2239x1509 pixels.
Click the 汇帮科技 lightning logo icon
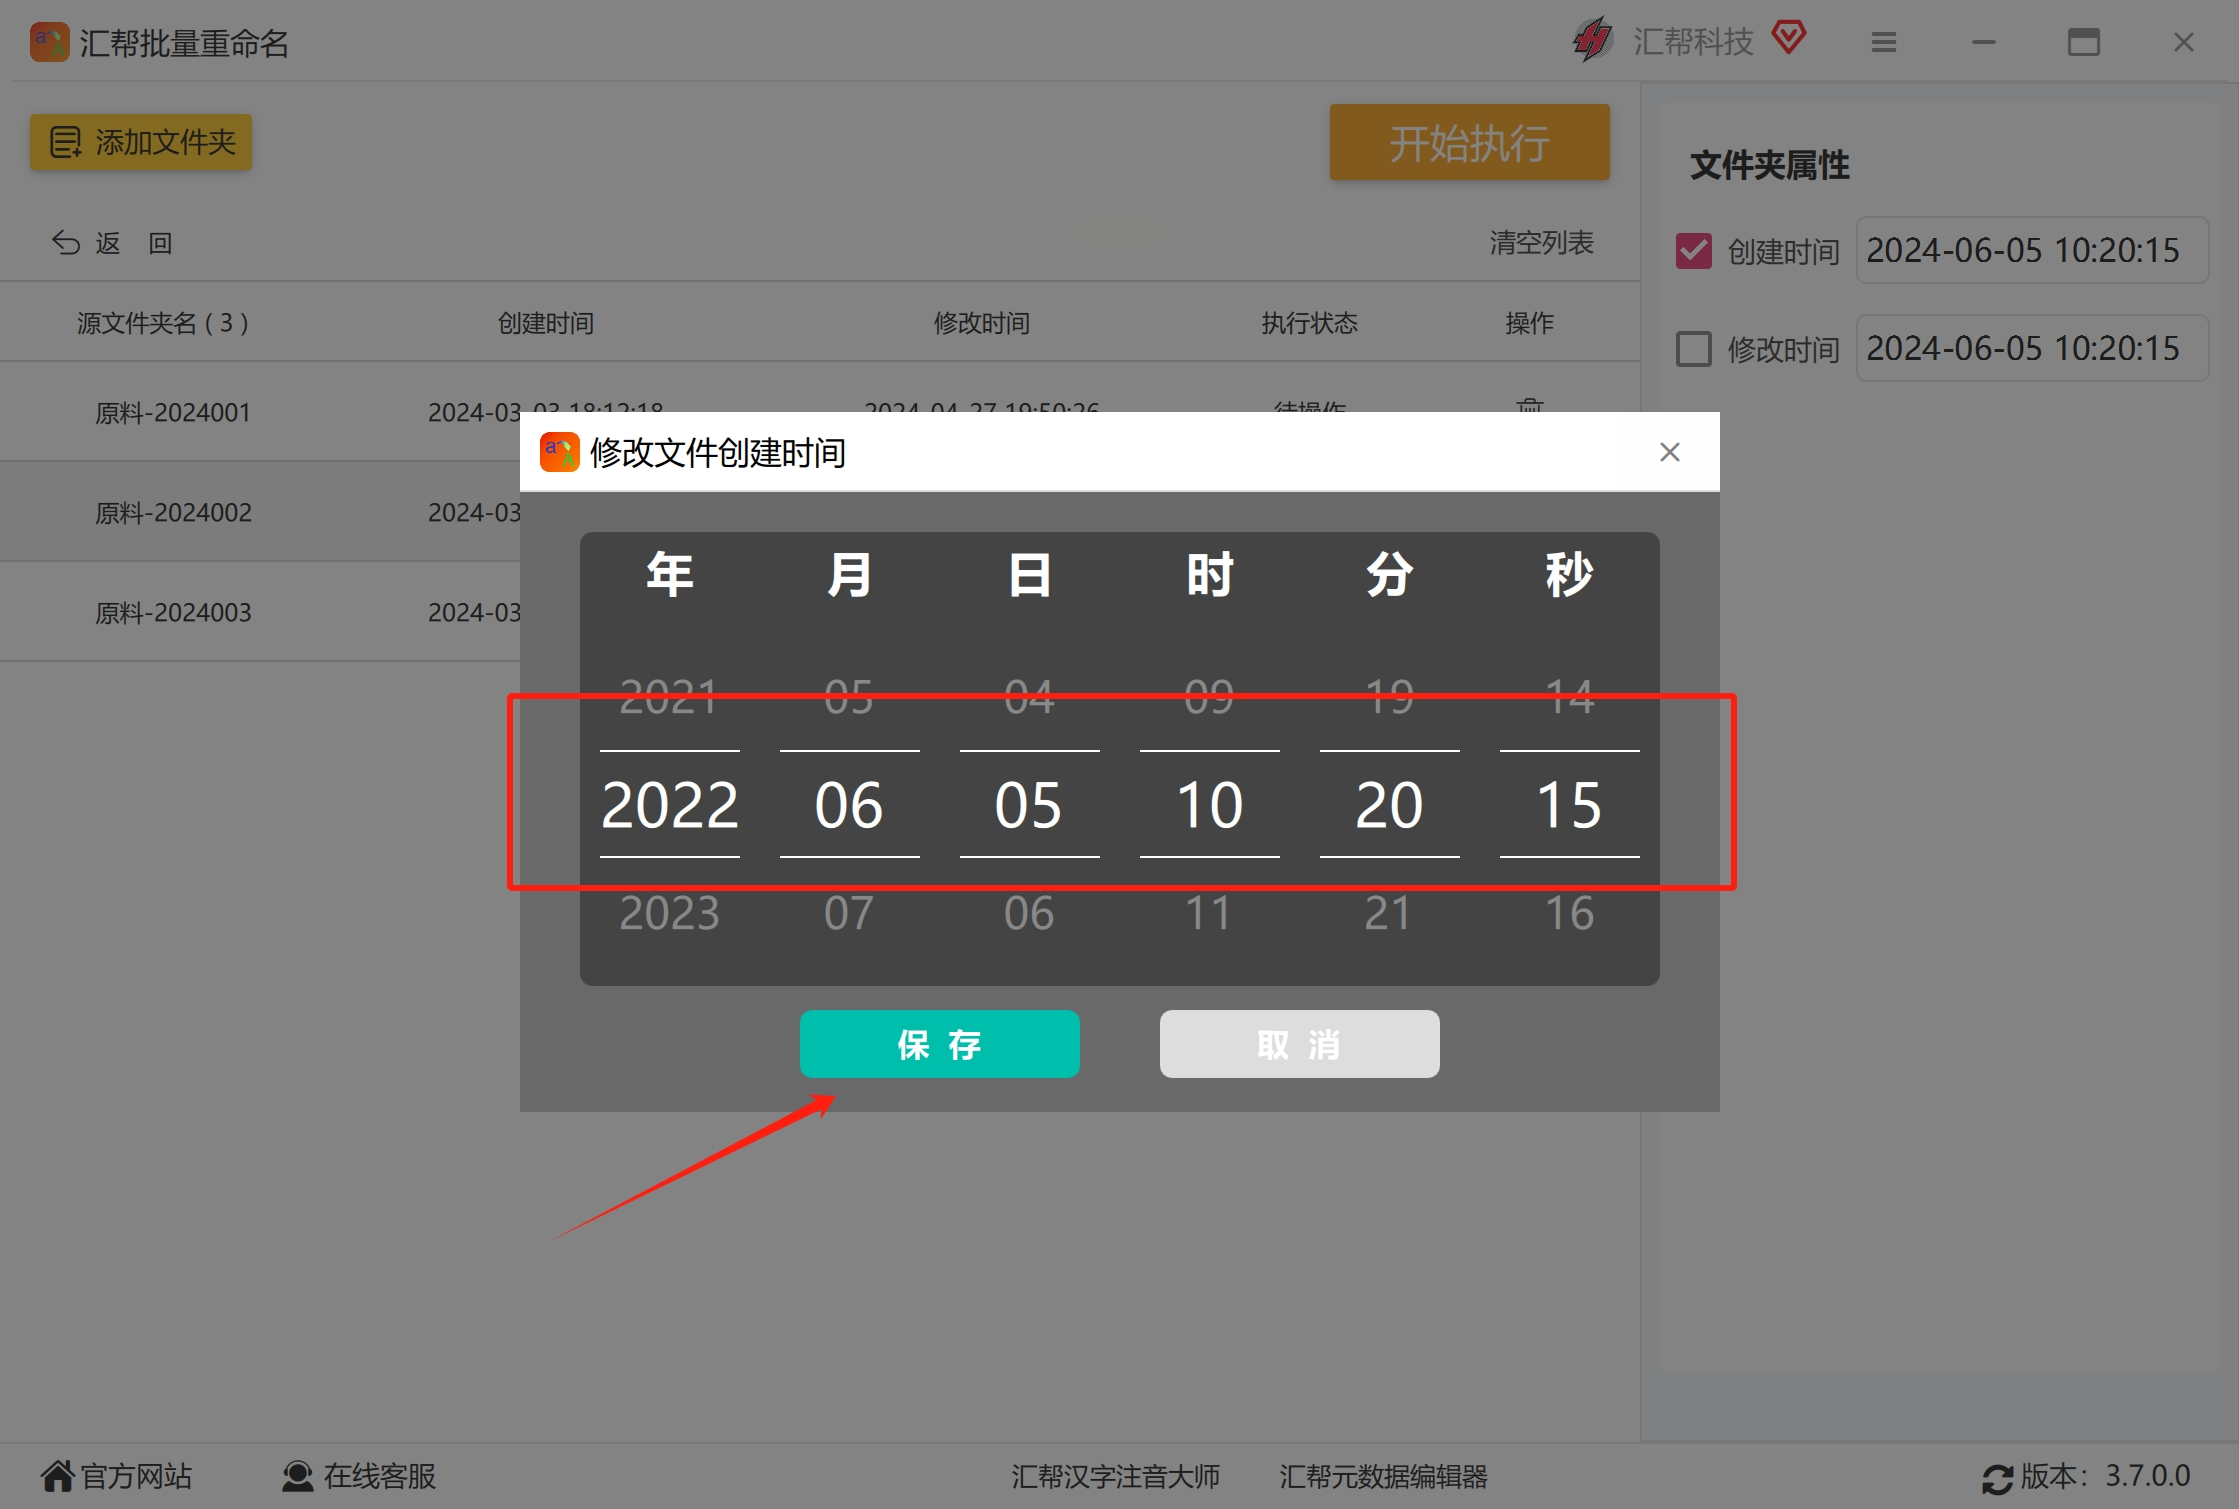pyautogui.click(x=1592, y=41)
